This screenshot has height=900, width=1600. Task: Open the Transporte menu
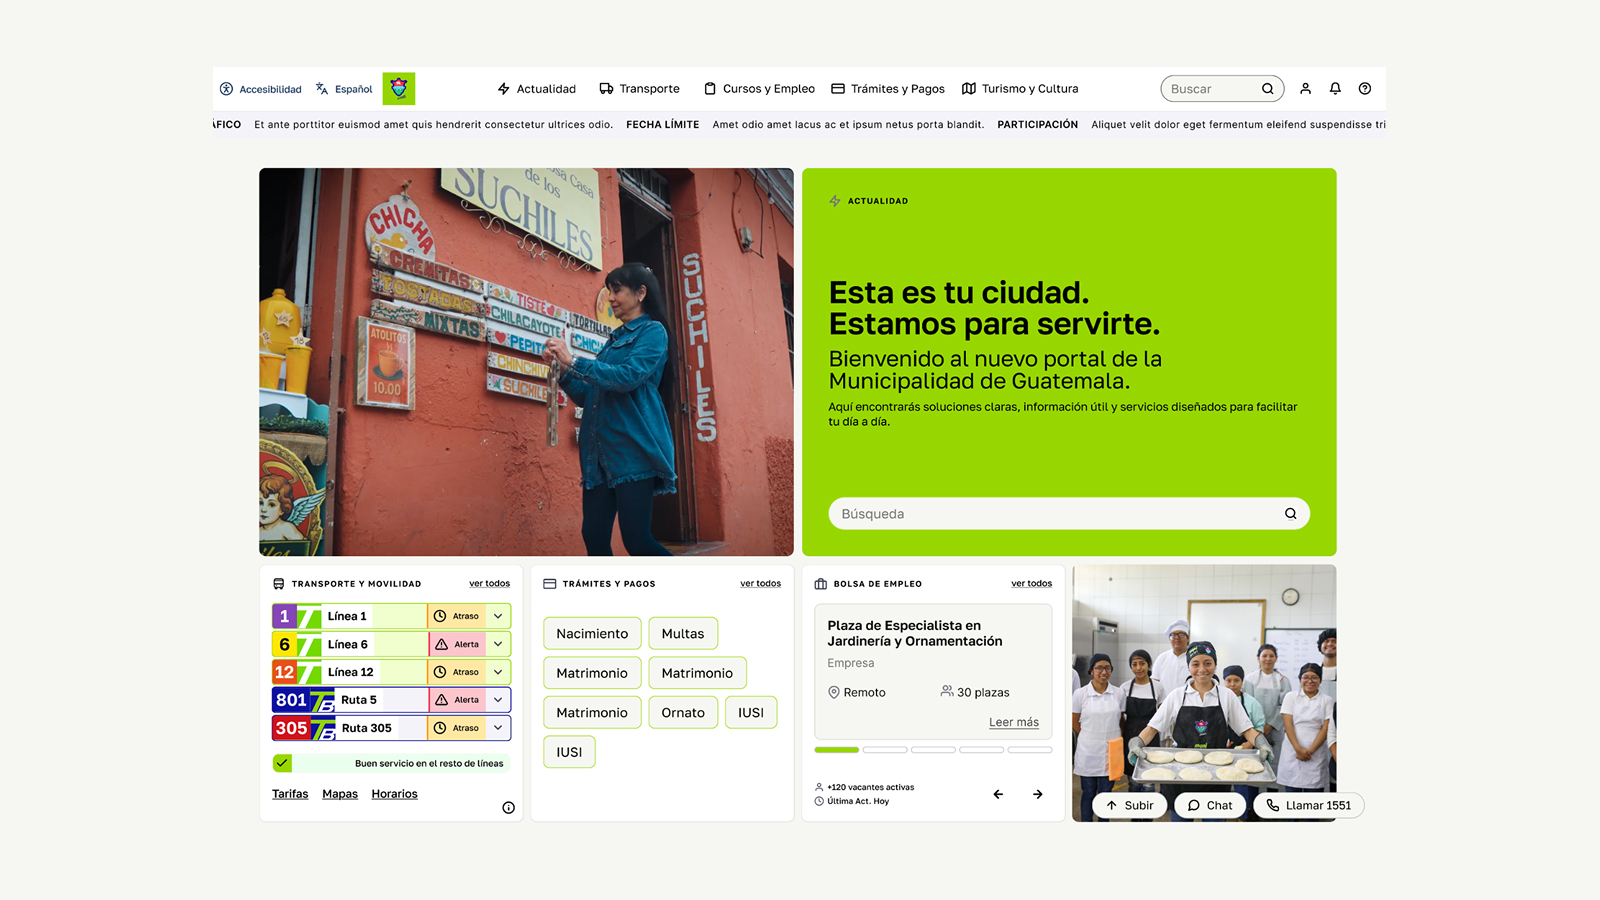pos(639,89)
